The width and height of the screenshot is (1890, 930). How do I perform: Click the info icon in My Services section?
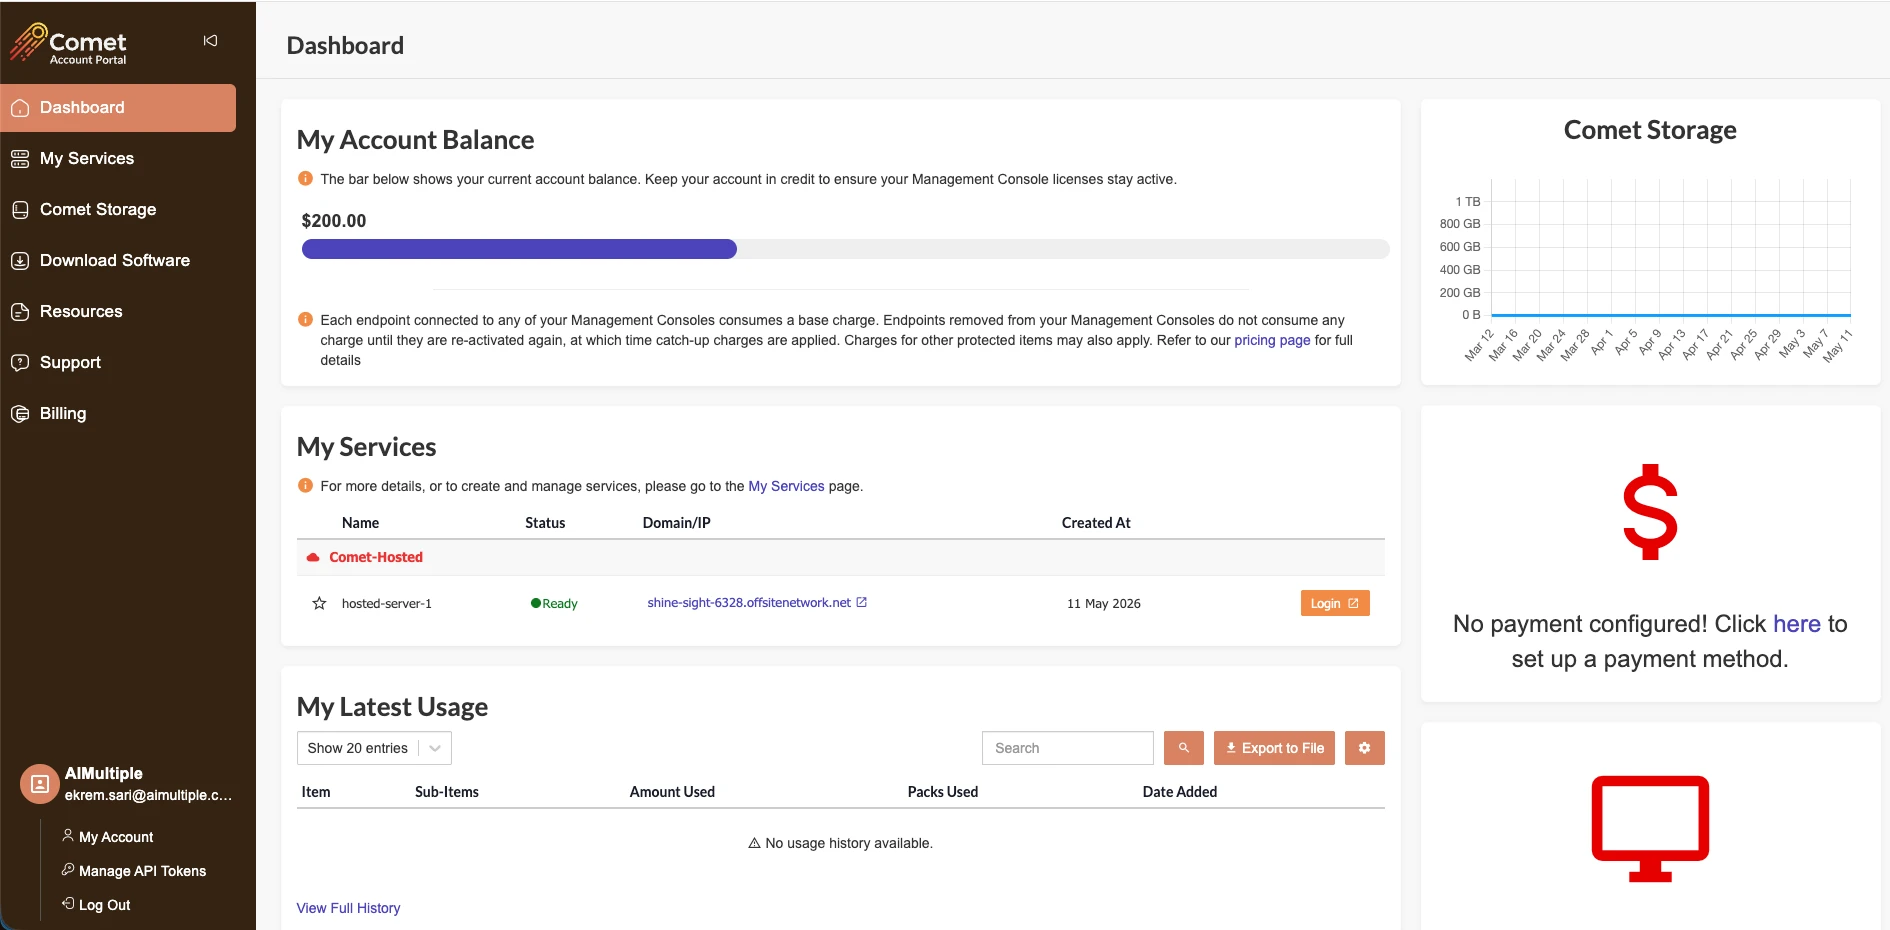coord(305,486)
